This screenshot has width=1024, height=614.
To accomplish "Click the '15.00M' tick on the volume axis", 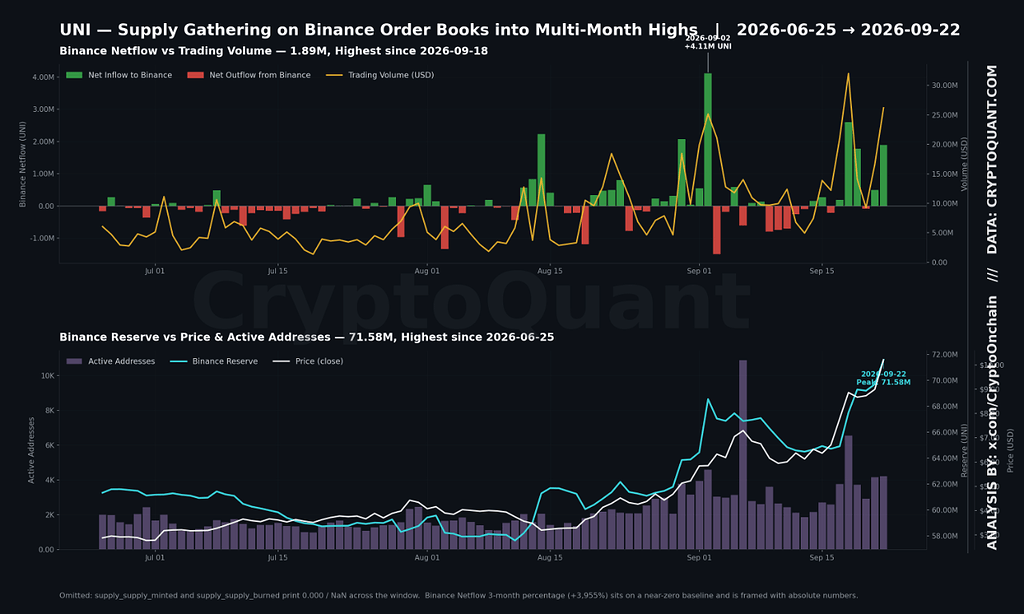I will click(x=944, y=174).
